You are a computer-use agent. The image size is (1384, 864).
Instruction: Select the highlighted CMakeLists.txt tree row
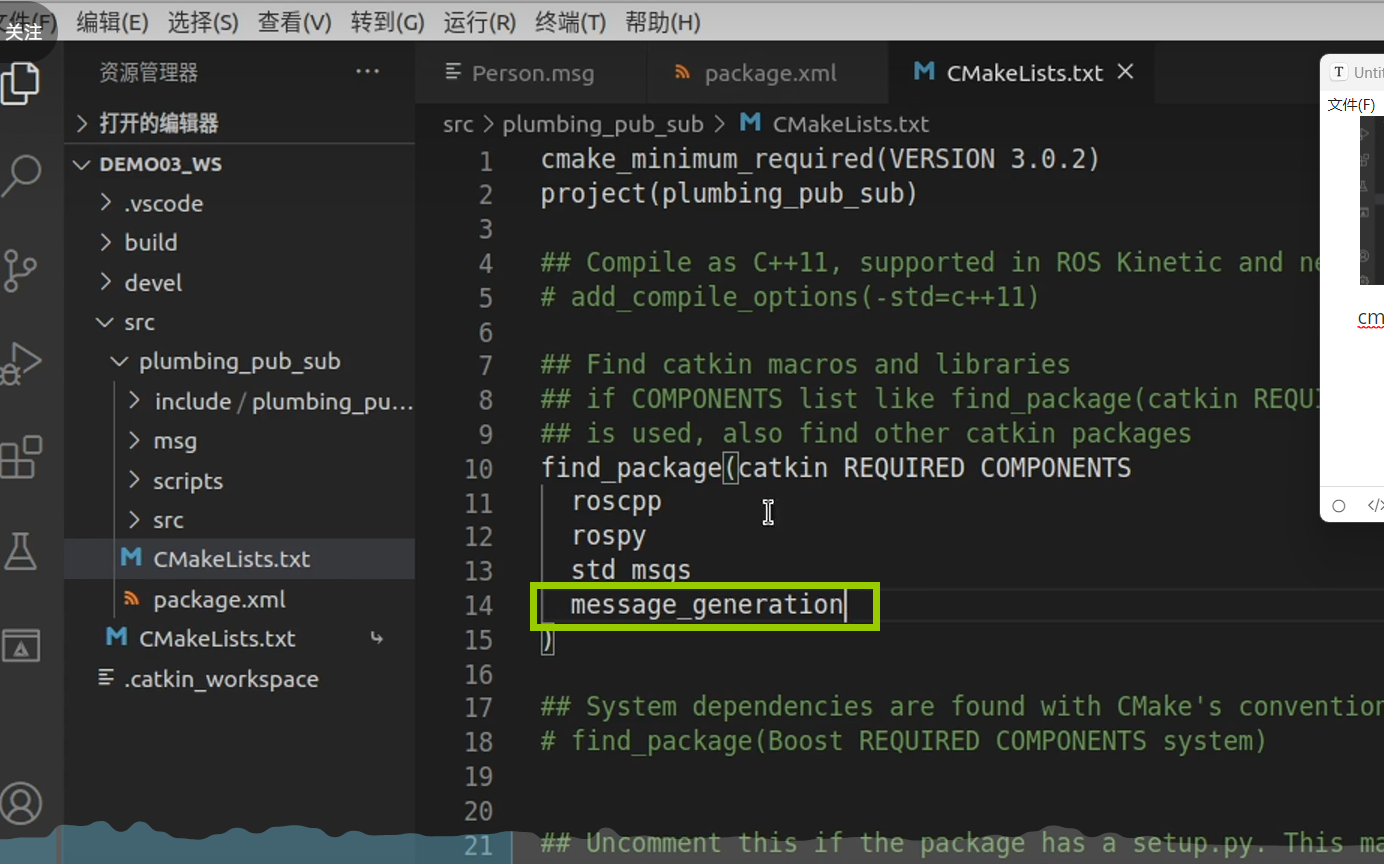click(240, 559)
